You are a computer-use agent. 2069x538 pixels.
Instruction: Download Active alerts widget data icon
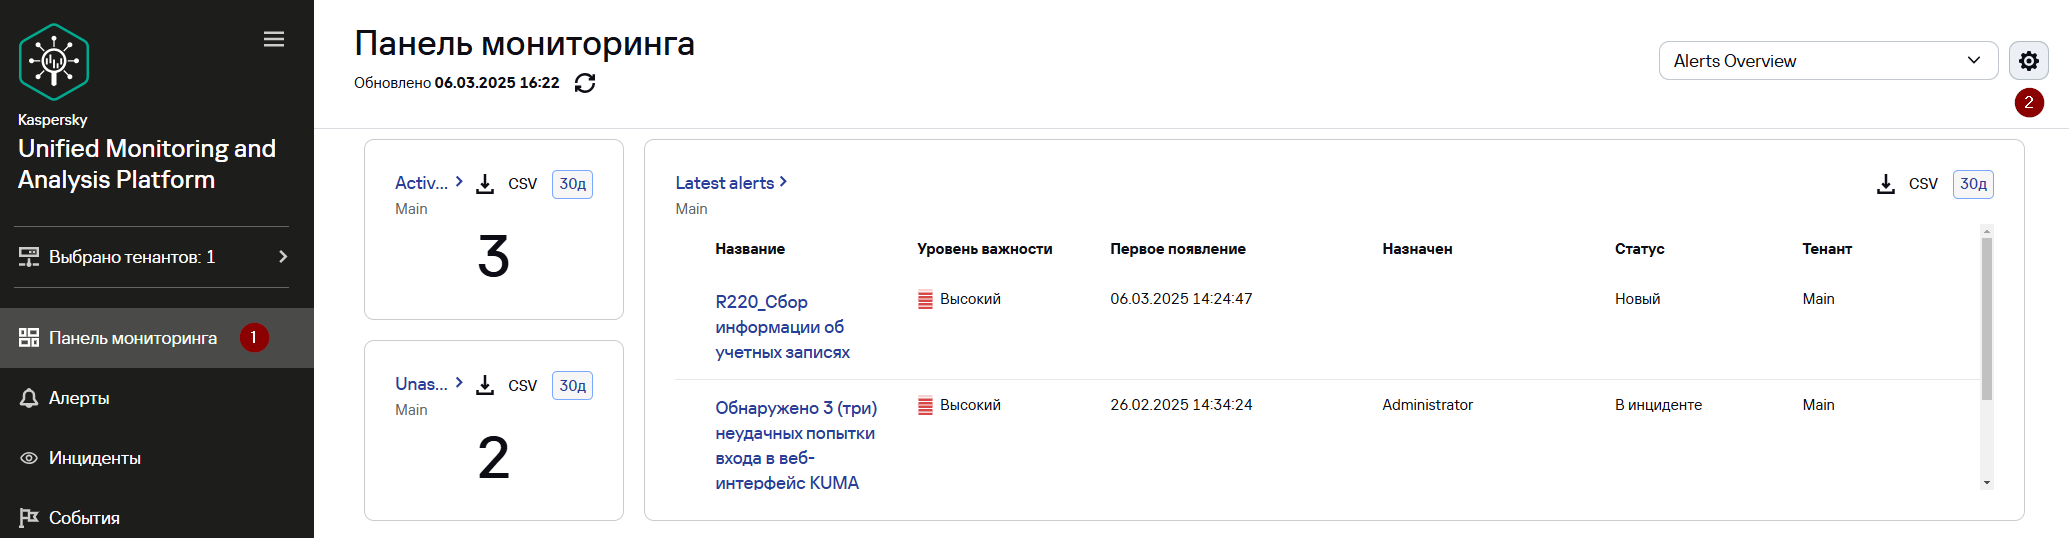click(x=485, y=184)
